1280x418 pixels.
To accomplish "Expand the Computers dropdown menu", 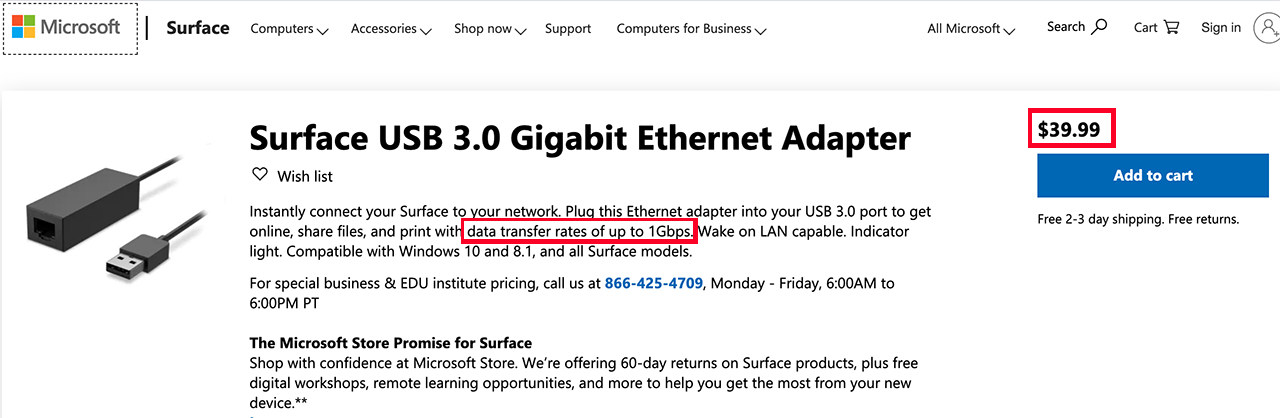I will click(289, 29).
